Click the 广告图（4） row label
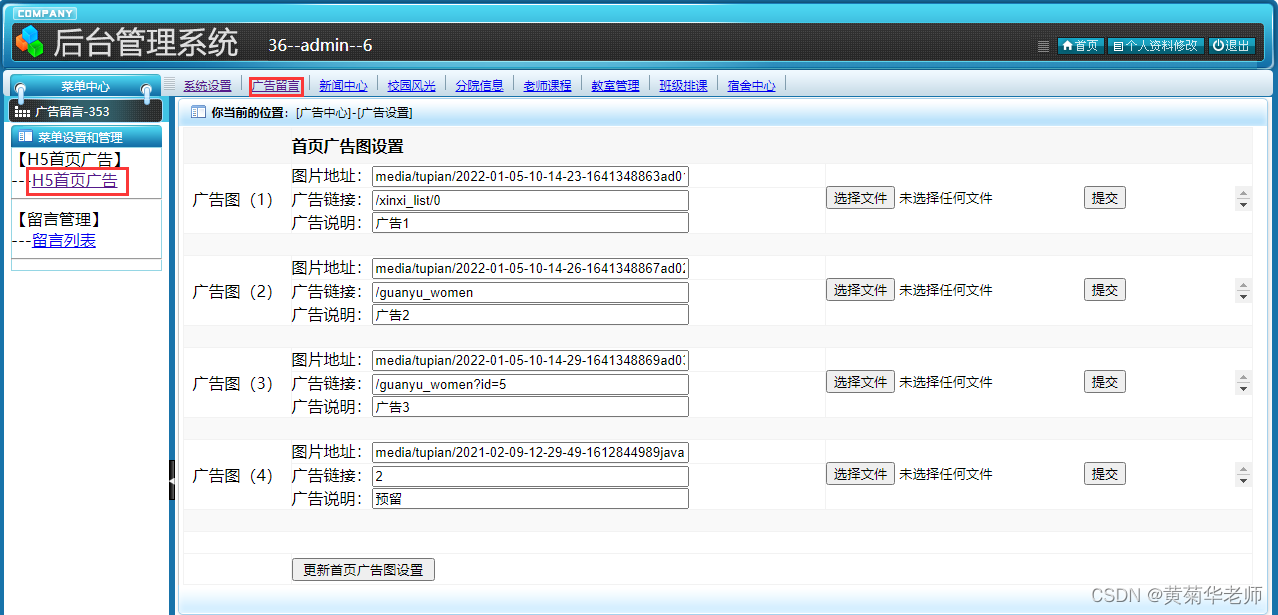 [x=232, y=476]
